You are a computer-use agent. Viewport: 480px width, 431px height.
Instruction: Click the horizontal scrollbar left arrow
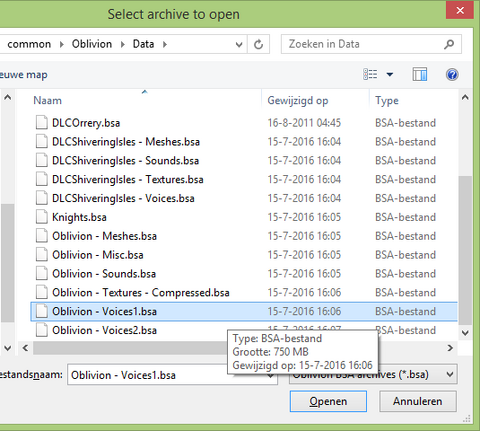(x=25, y=348)
